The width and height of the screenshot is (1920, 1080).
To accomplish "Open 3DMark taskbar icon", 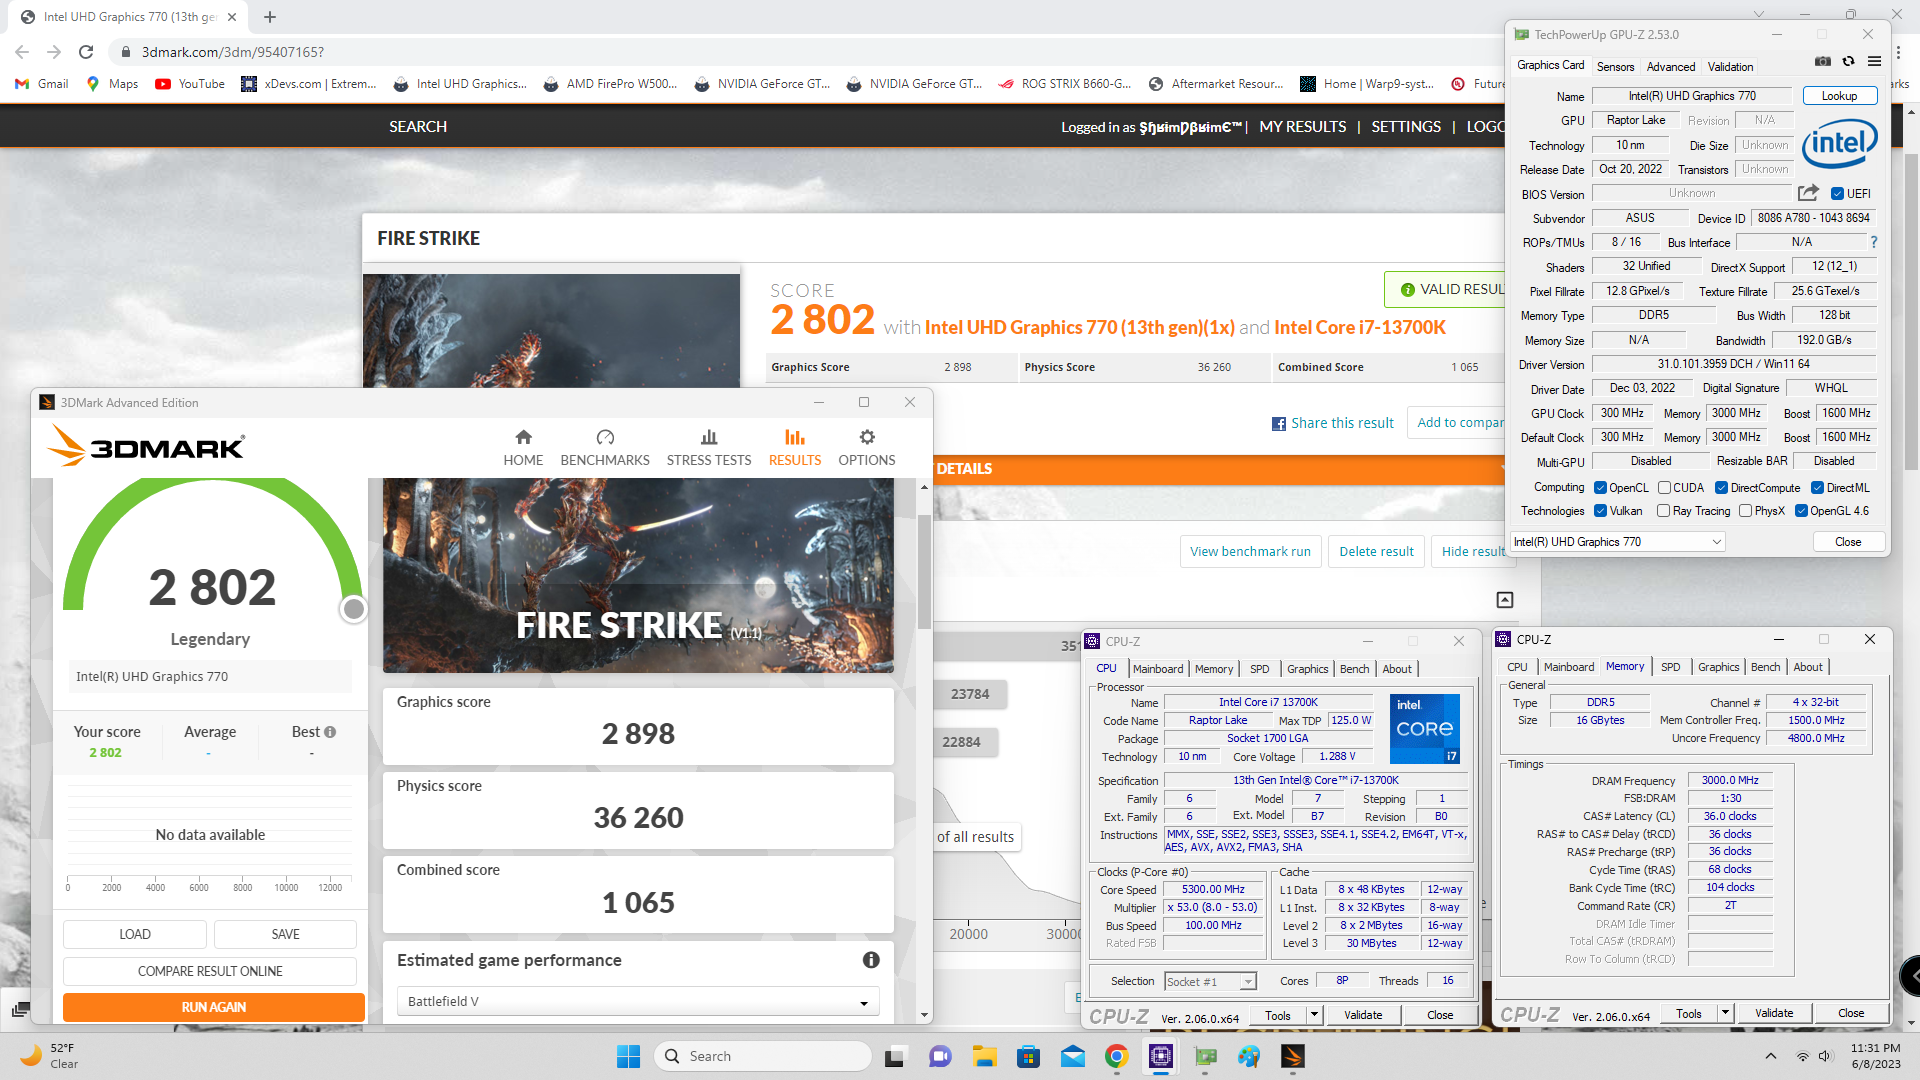I will (1293, 1056).
